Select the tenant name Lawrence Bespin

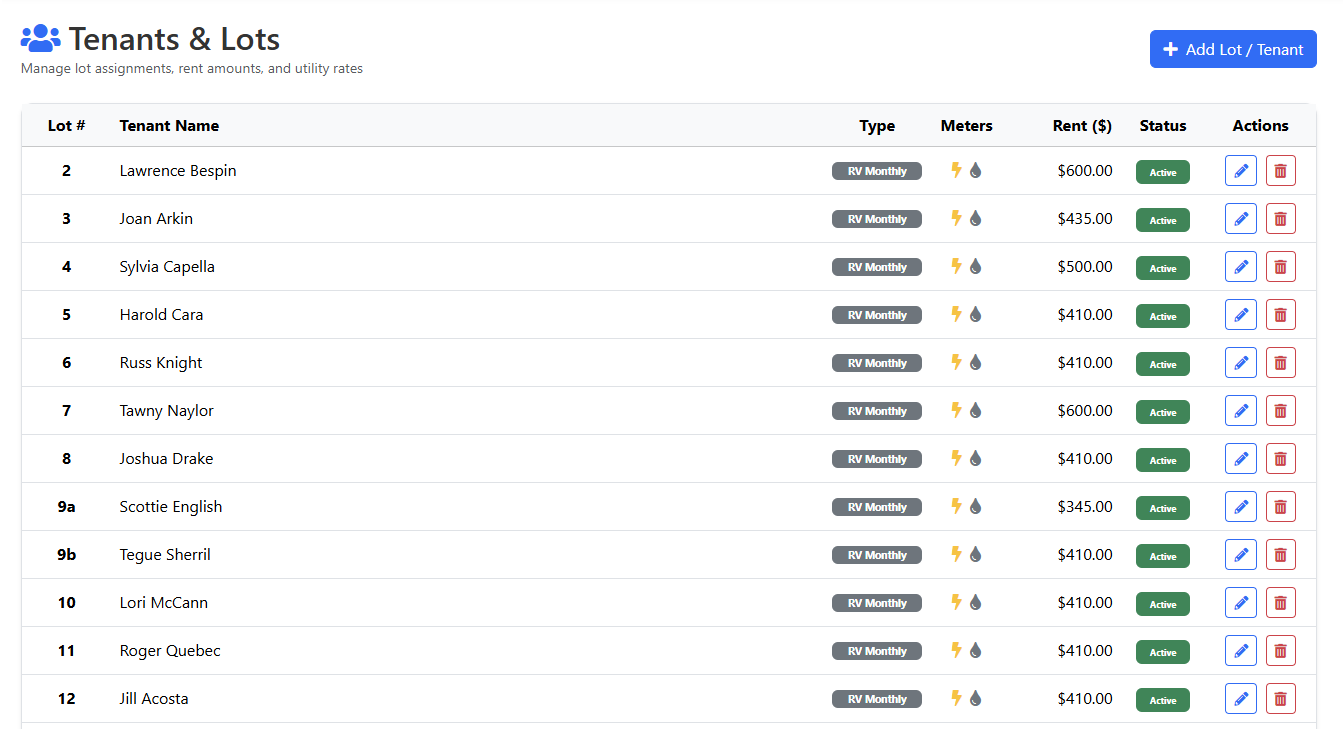[x=178, y=171]
